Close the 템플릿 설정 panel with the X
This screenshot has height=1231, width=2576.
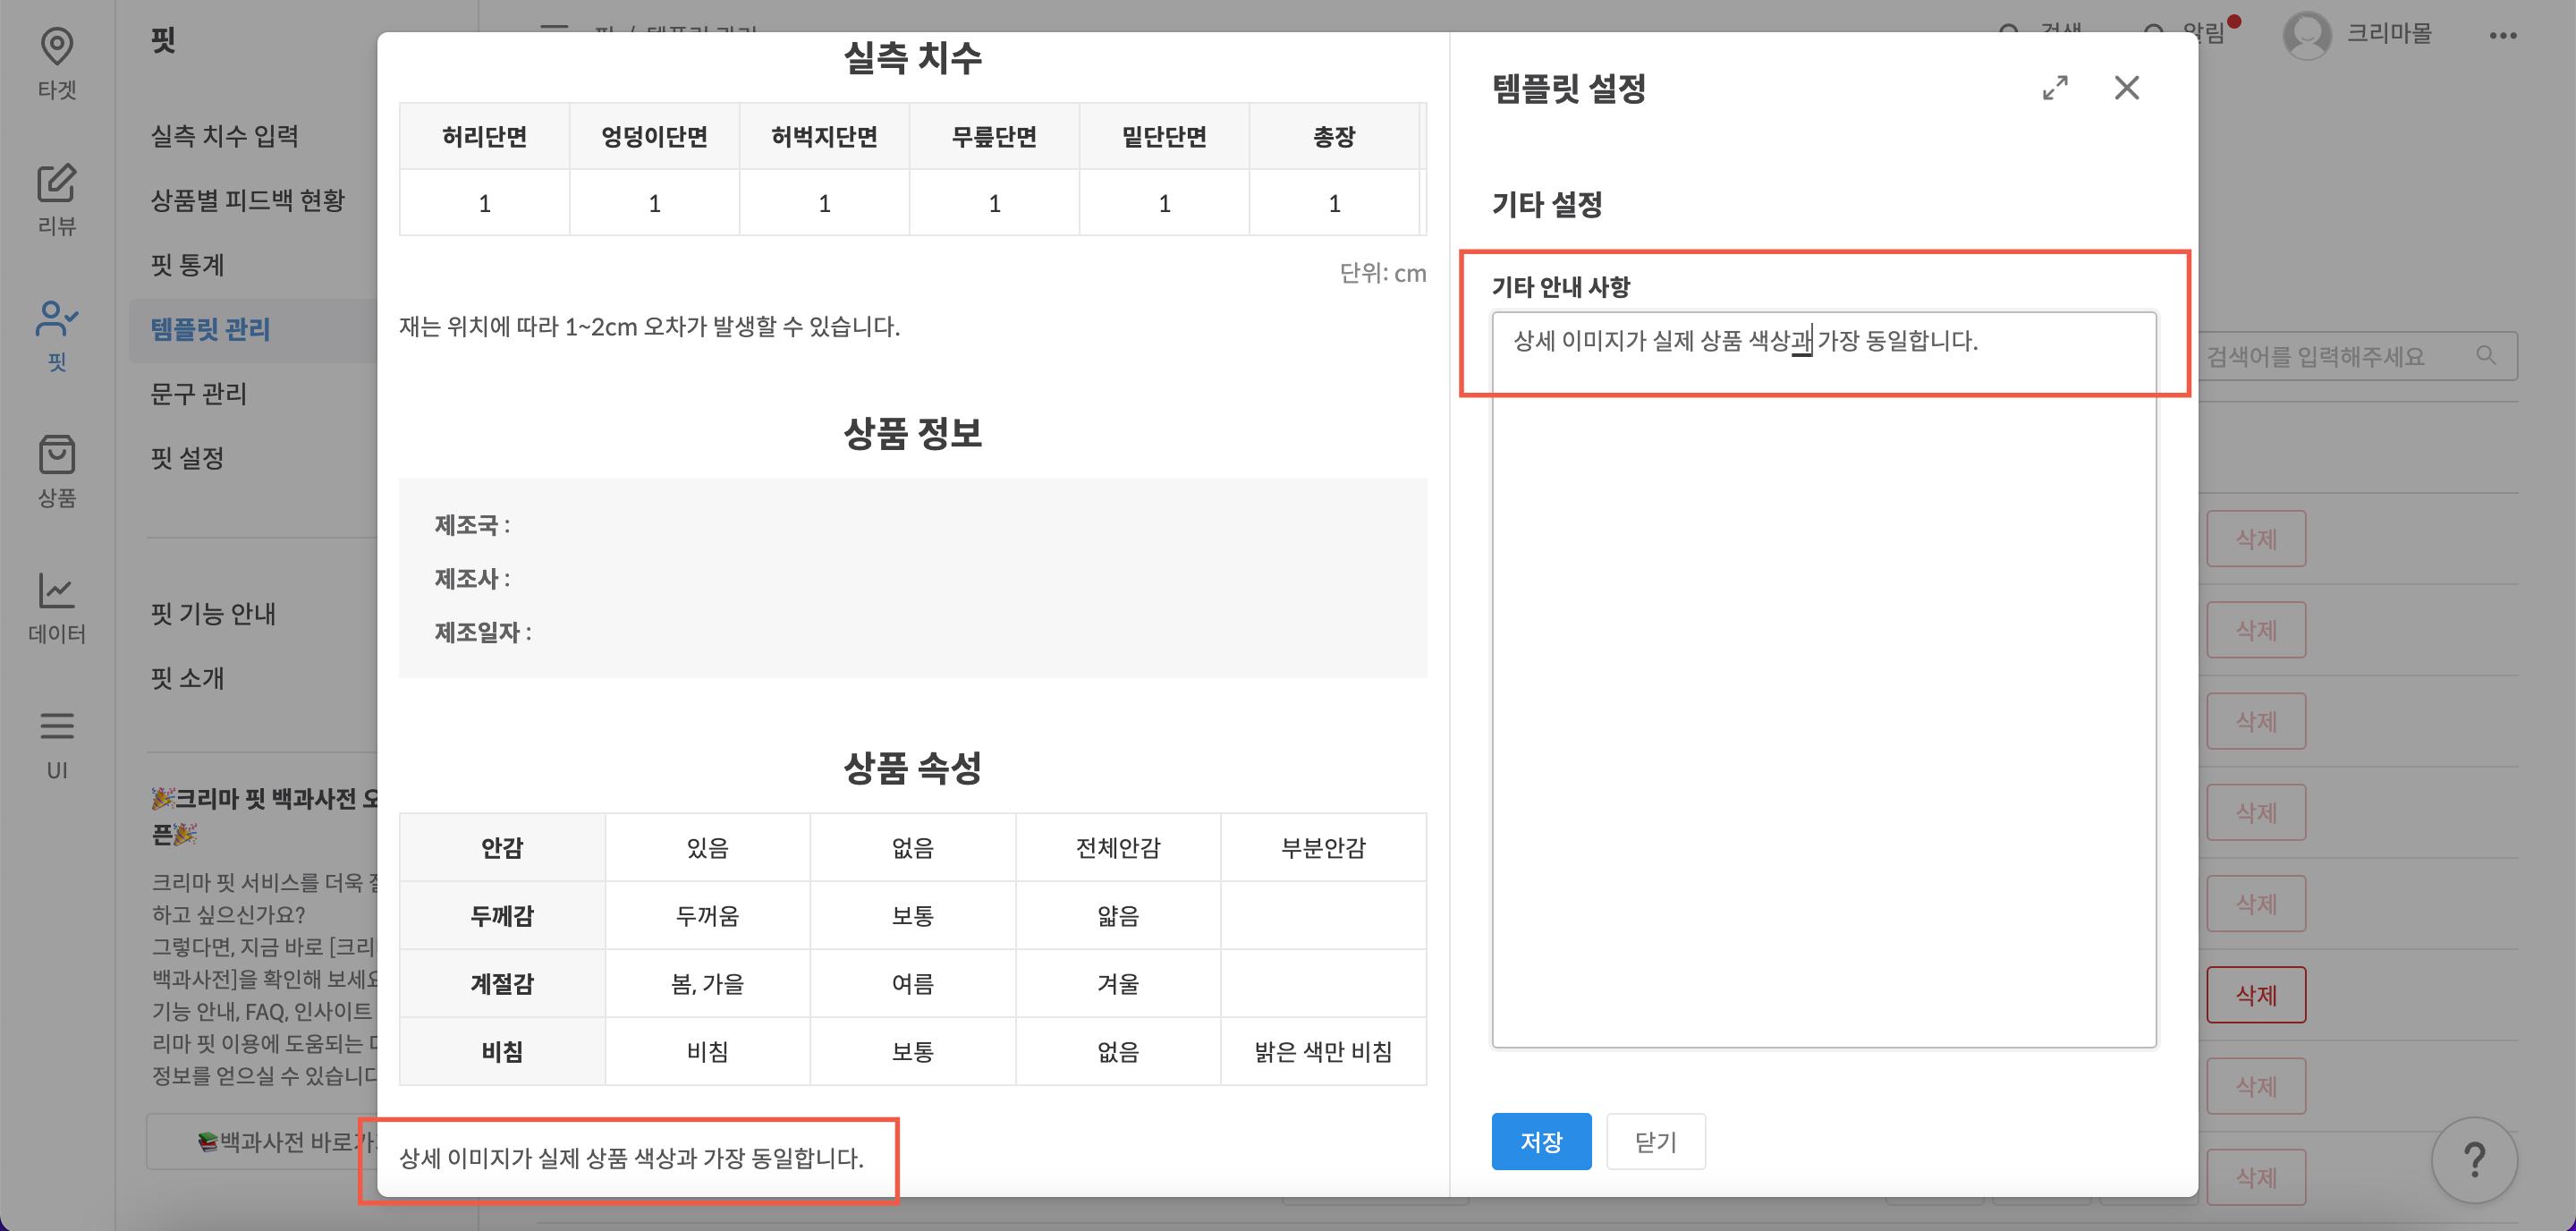pyautogui.click(x=2127, y=88)
